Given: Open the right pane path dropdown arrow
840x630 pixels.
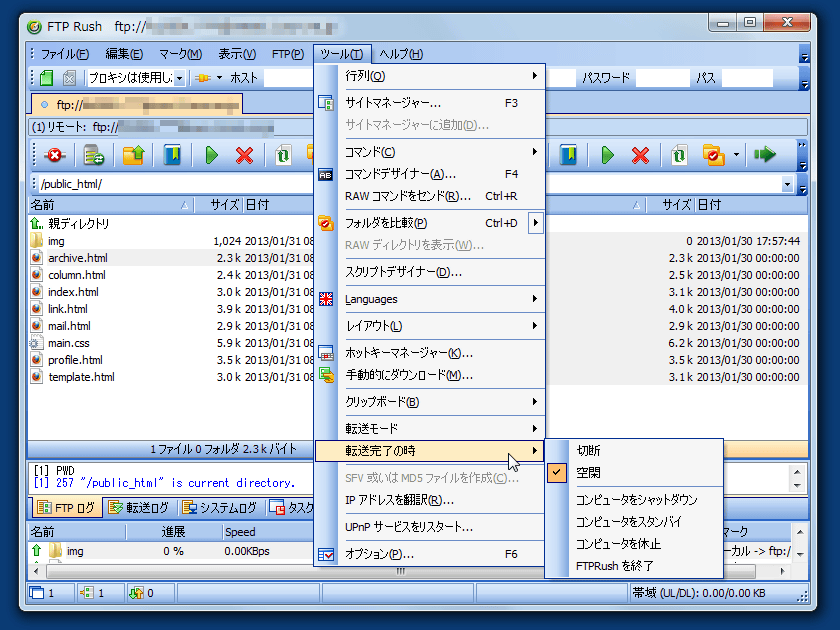Looking at the screenshot, I should [x=787, y=184].
